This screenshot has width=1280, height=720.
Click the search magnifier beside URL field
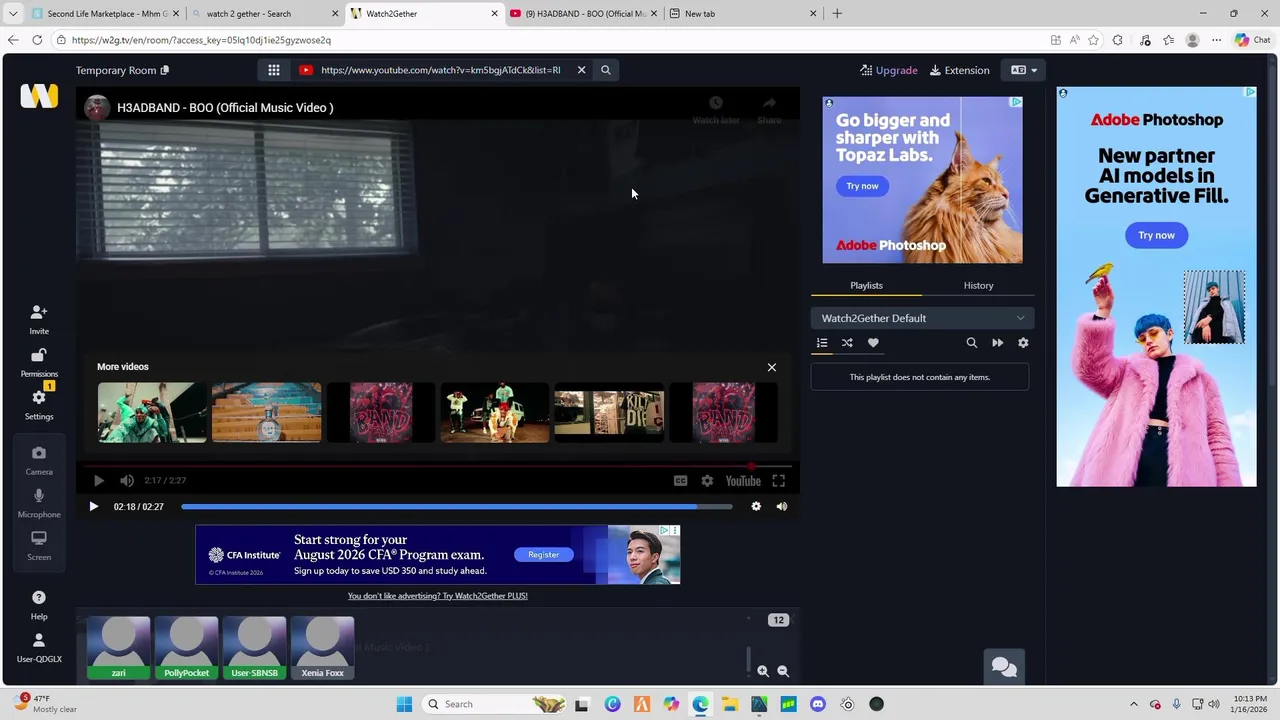point(605,70)
